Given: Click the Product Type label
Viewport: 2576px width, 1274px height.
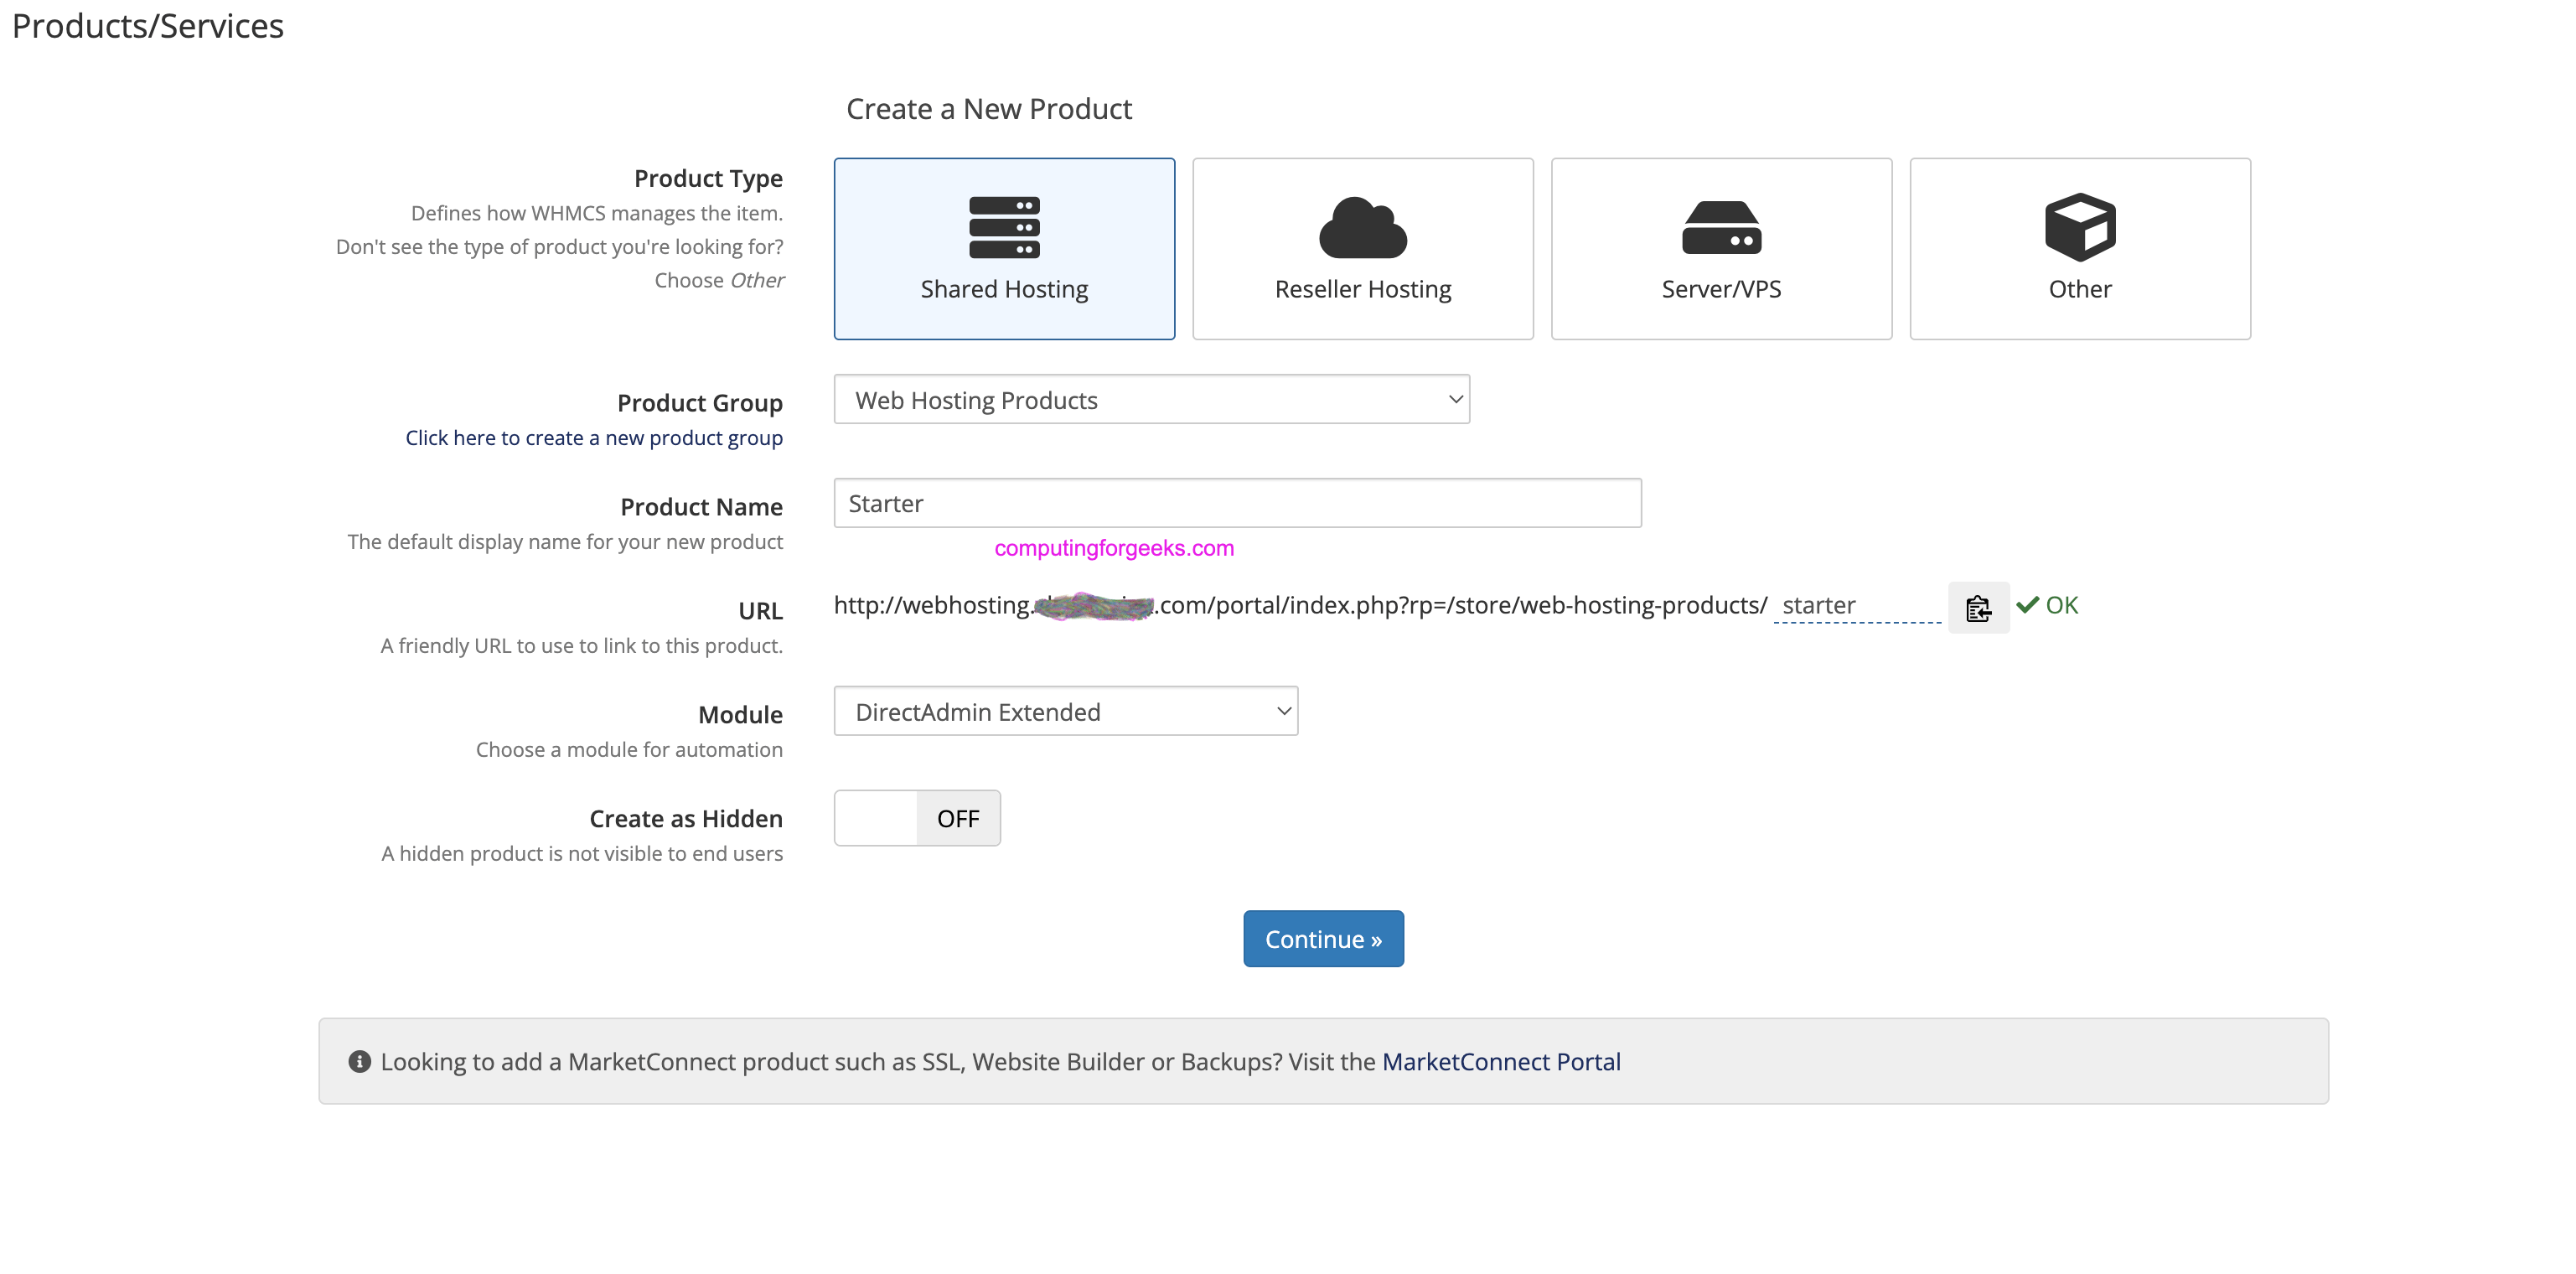Looking at the screenshot, I should (x=708, y=178).
